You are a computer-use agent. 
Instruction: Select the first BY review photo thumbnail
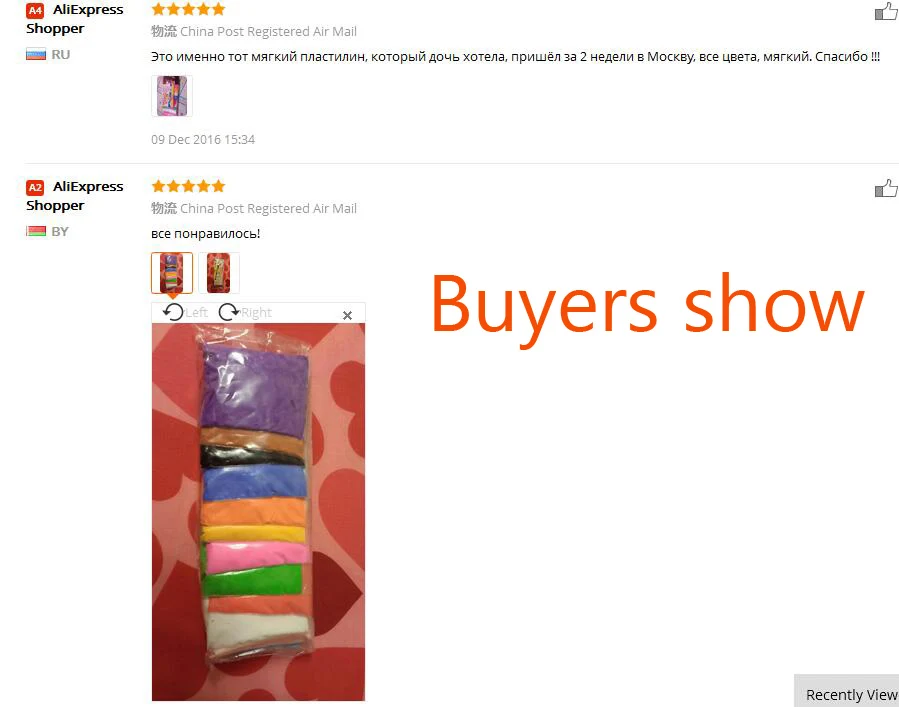point(171,273)
